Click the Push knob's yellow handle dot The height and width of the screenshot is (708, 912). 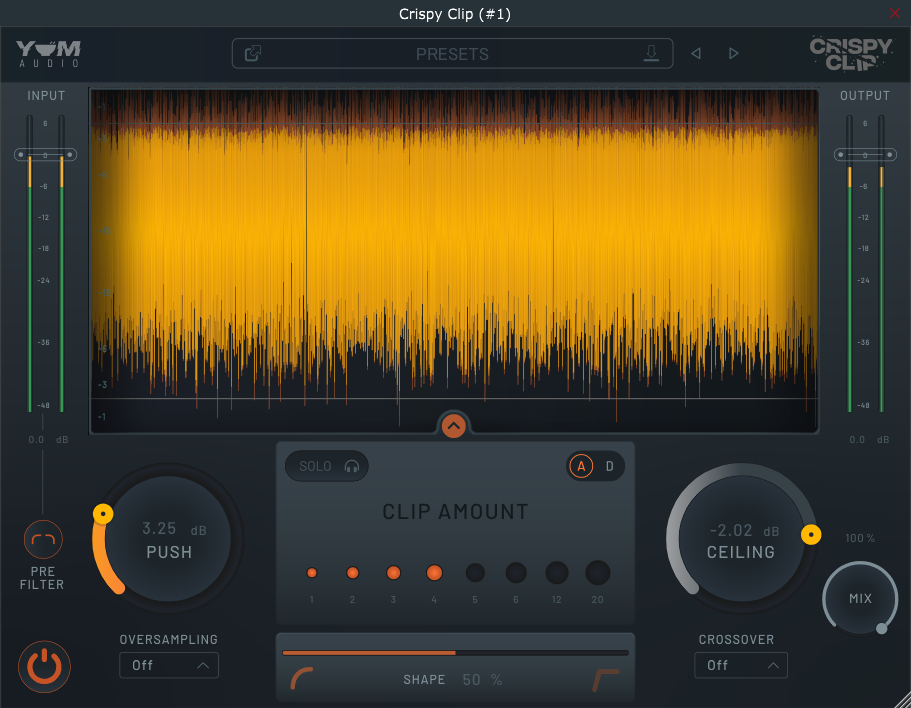(103, 514)
